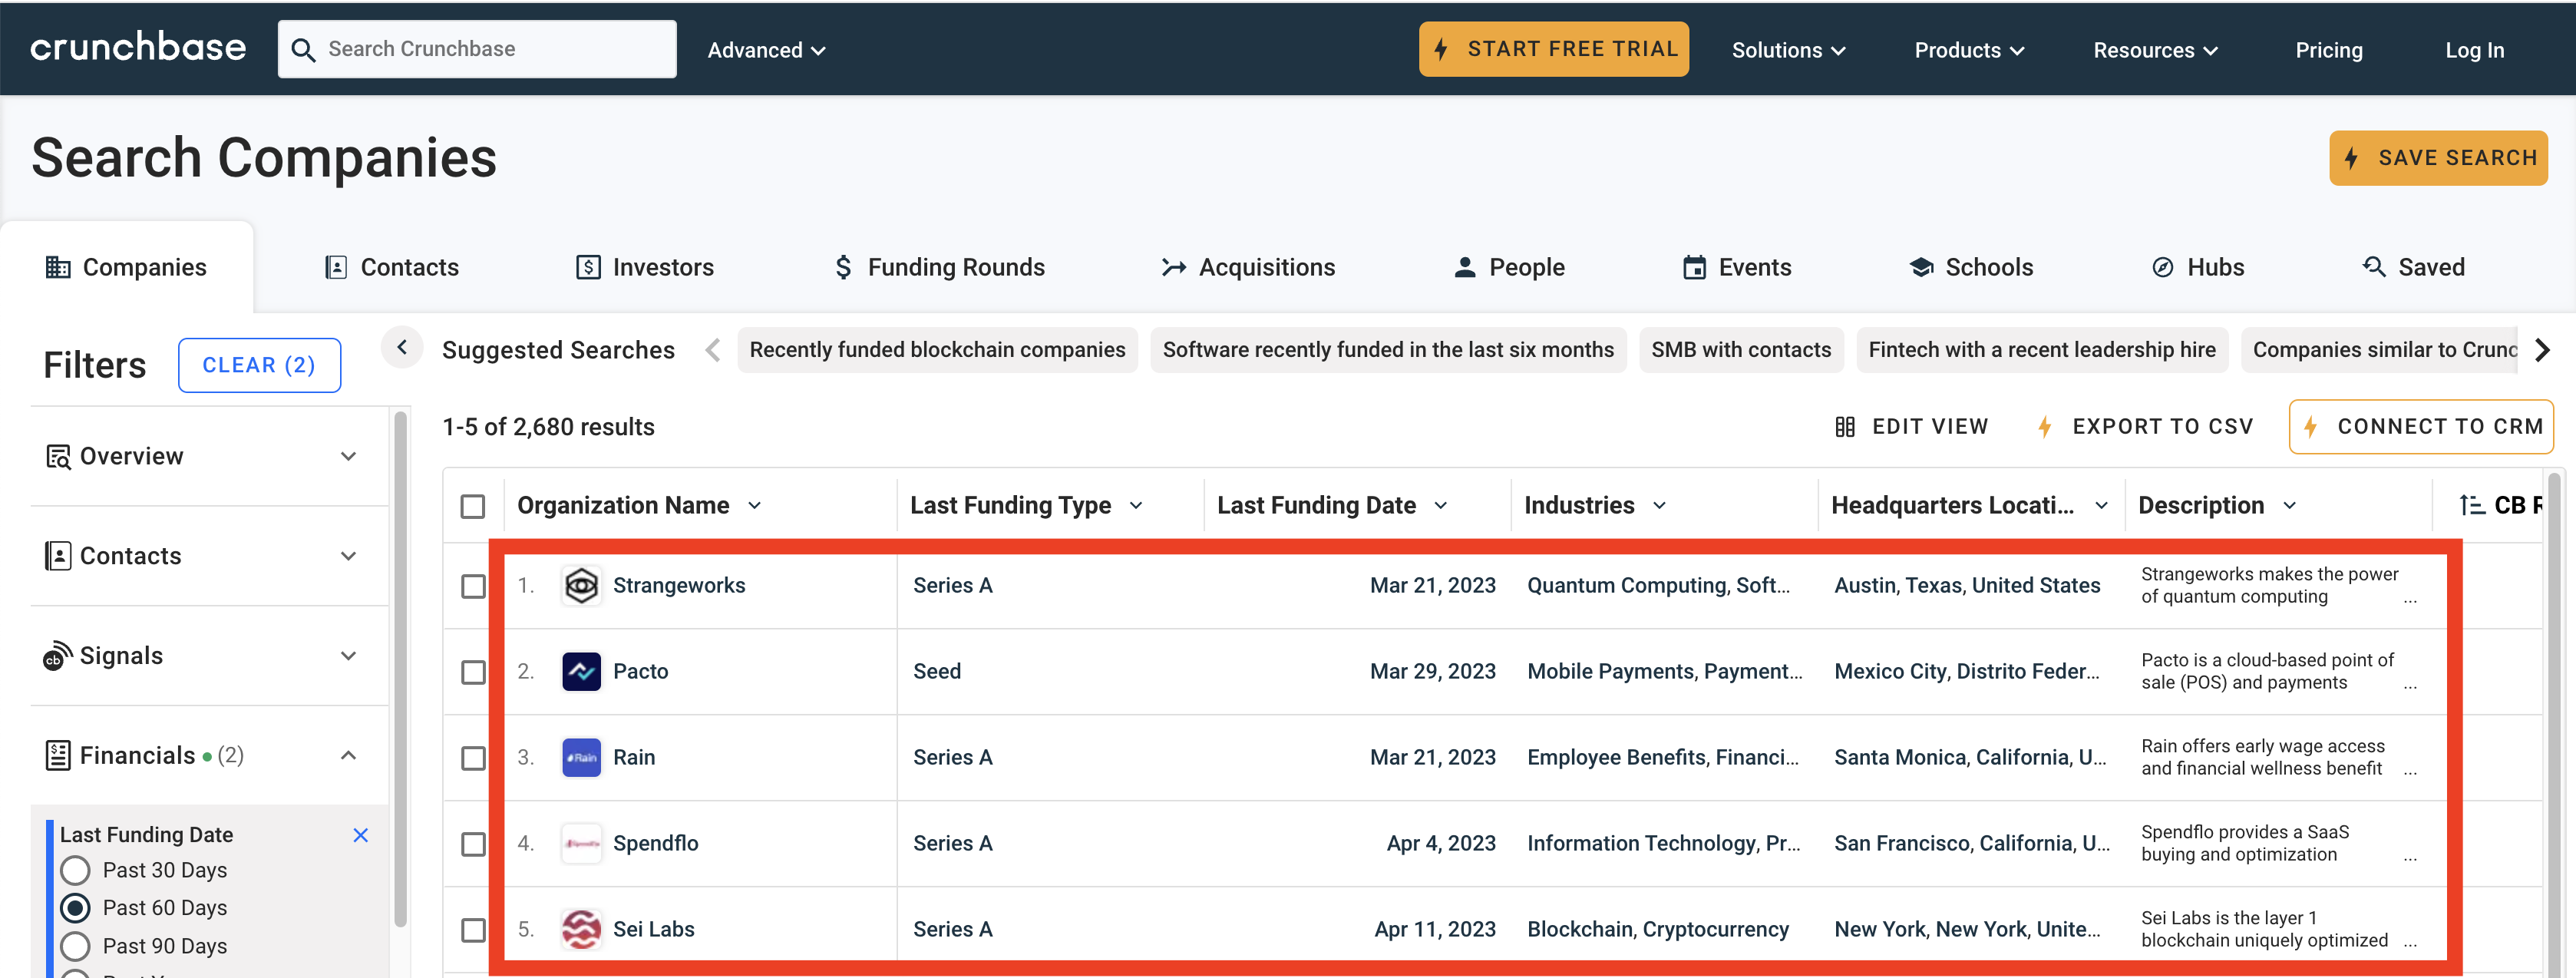Open the Acquisitions tab
Viewport: 2576px width, 978px height.
pos(1247,267)
